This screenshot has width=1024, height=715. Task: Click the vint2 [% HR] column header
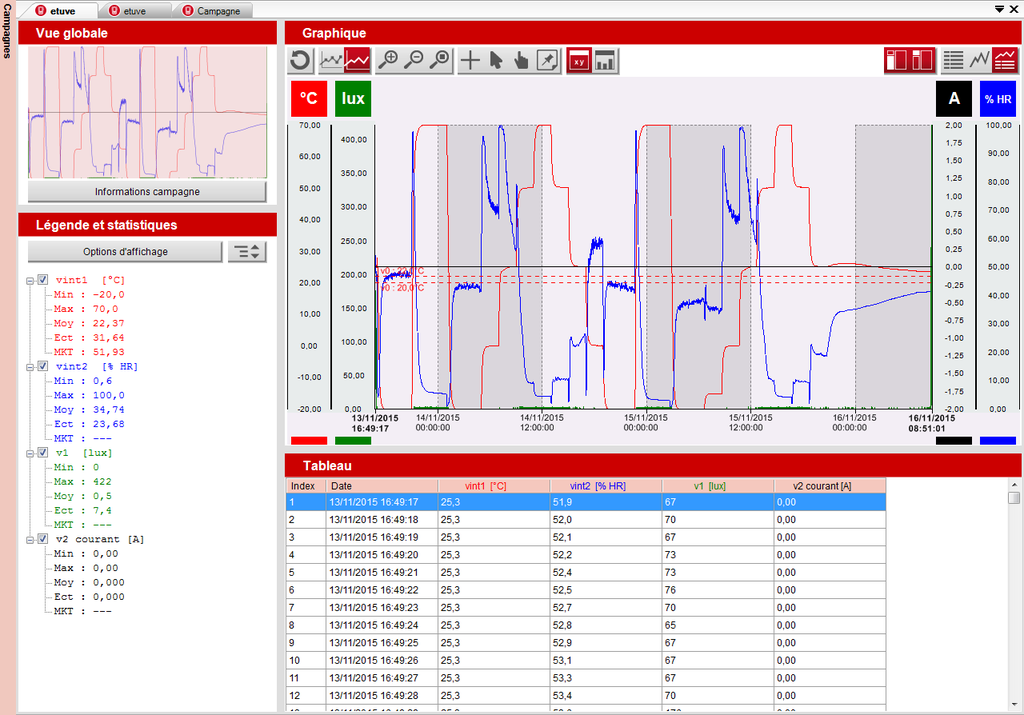point(606,486)
